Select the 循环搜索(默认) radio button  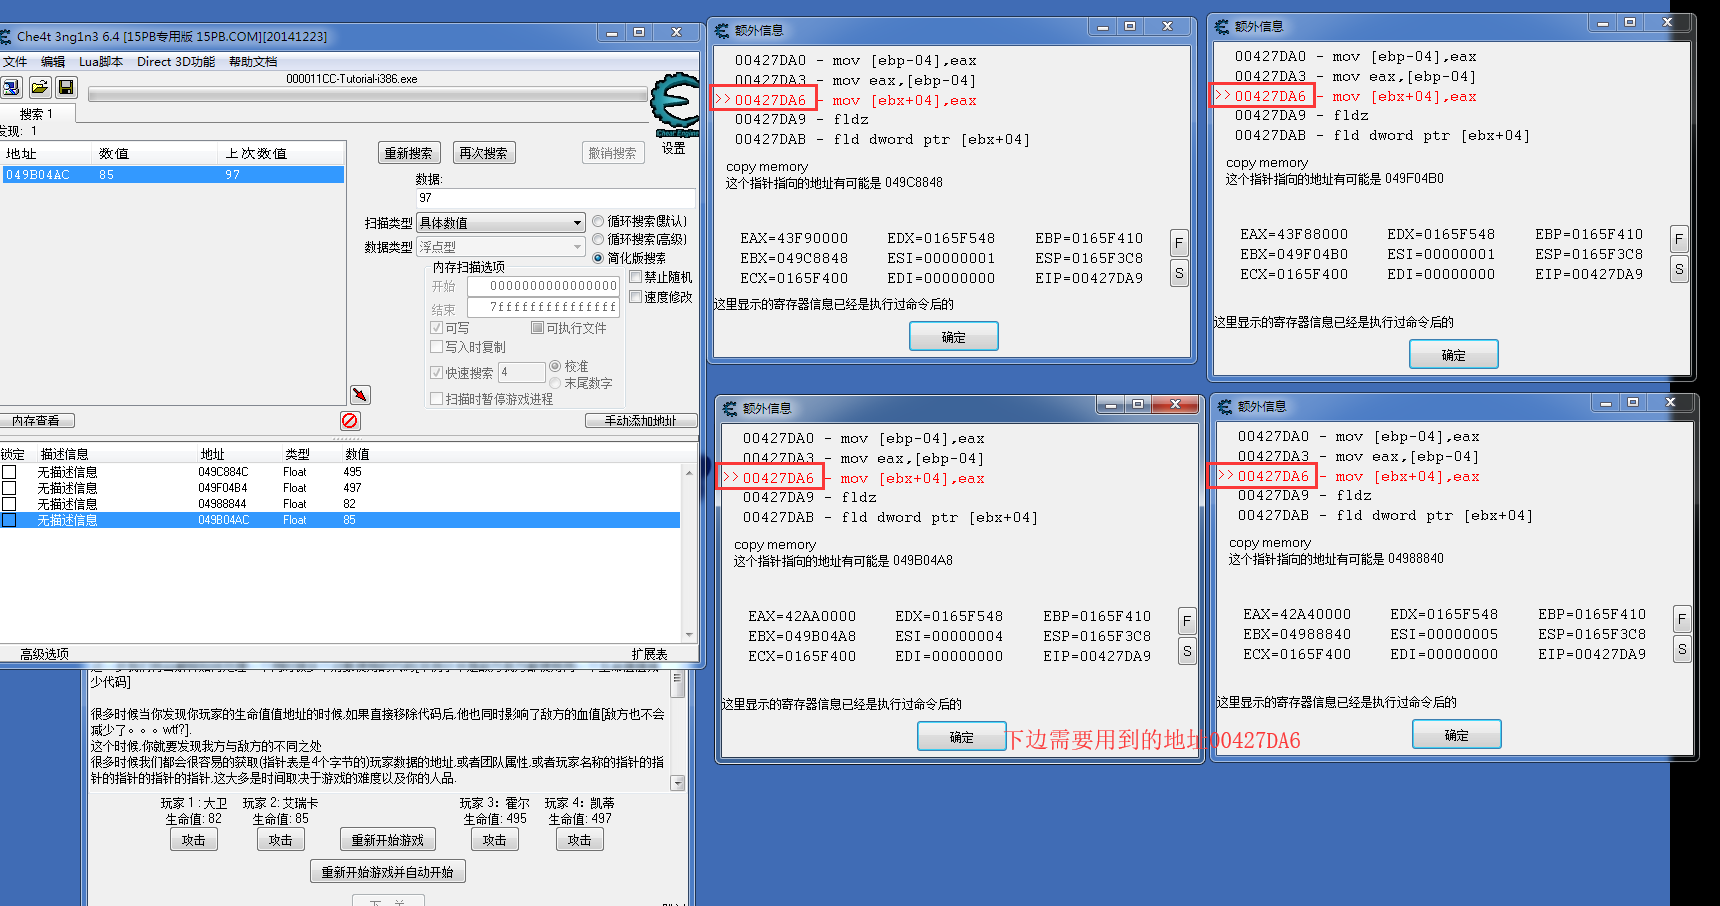598,221
